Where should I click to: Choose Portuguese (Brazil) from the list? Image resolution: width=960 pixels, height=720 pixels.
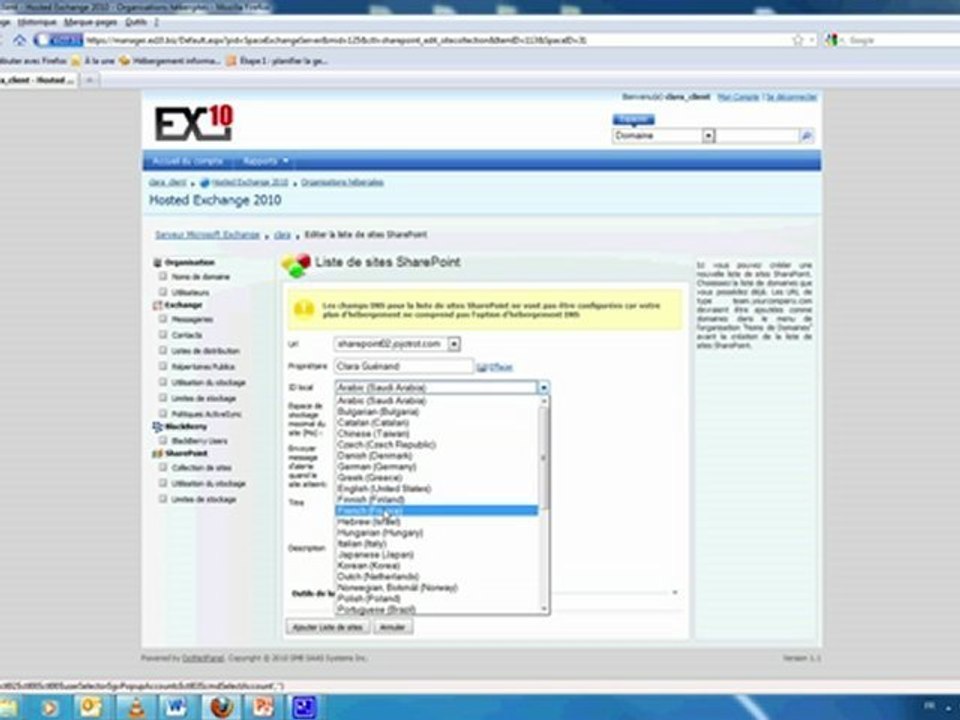[437, 610]
